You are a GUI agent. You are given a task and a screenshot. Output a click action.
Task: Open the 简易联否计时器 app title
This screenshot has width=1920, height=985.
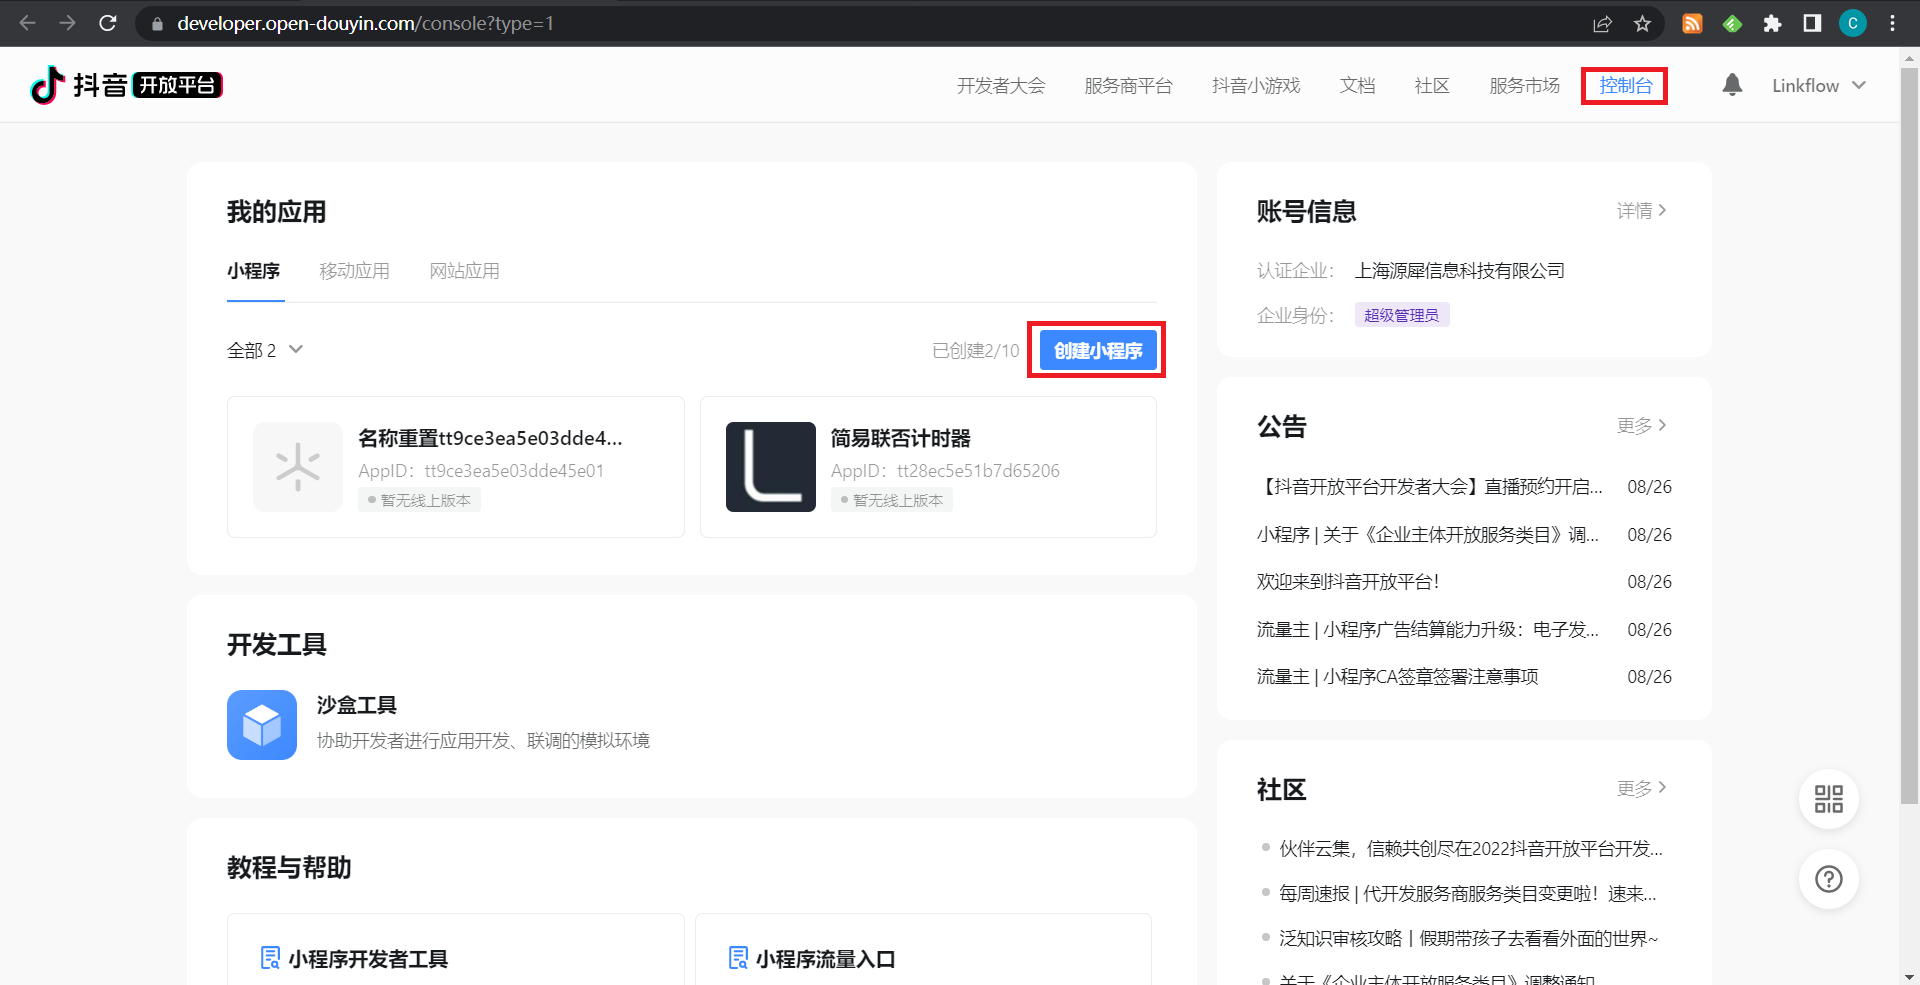tap(901, 438)
